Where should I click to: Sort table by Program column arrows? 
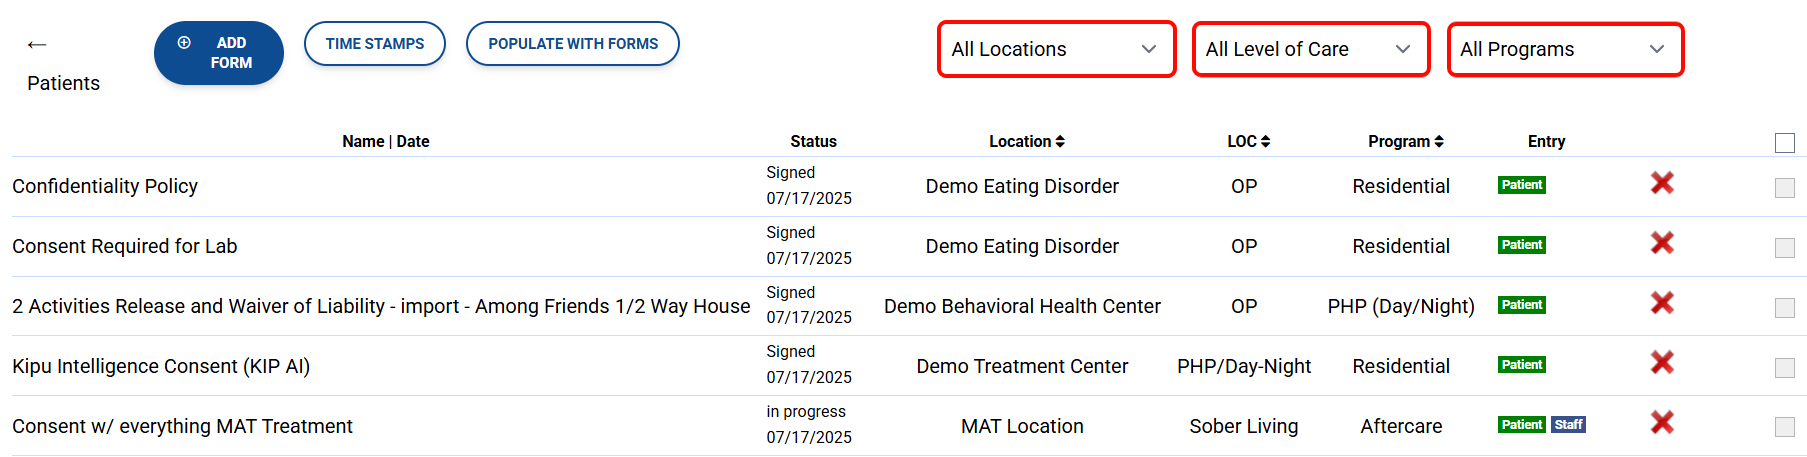tap(1439, 142)
